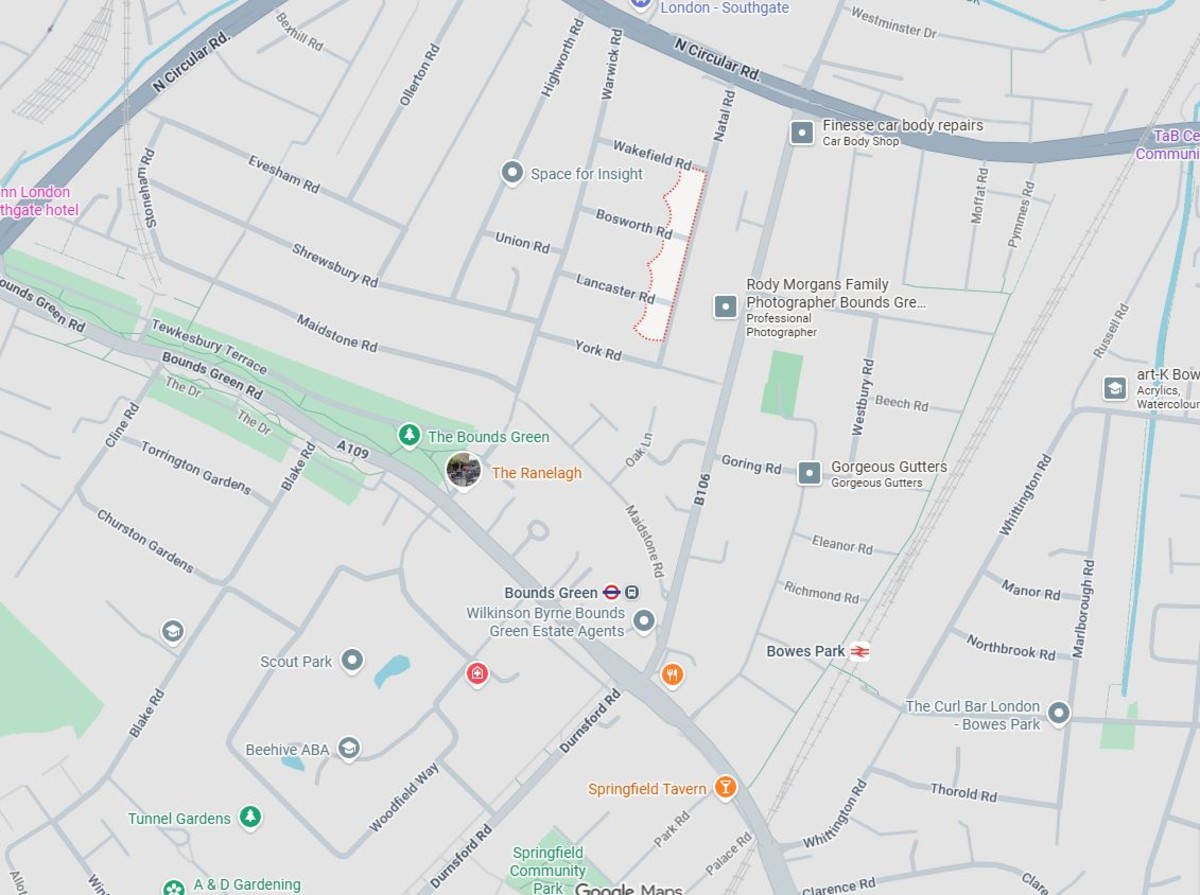Open the Rody Morgans Photographer pin
The height and width of the screenshot is (895, 1200).
click(726, 306)
